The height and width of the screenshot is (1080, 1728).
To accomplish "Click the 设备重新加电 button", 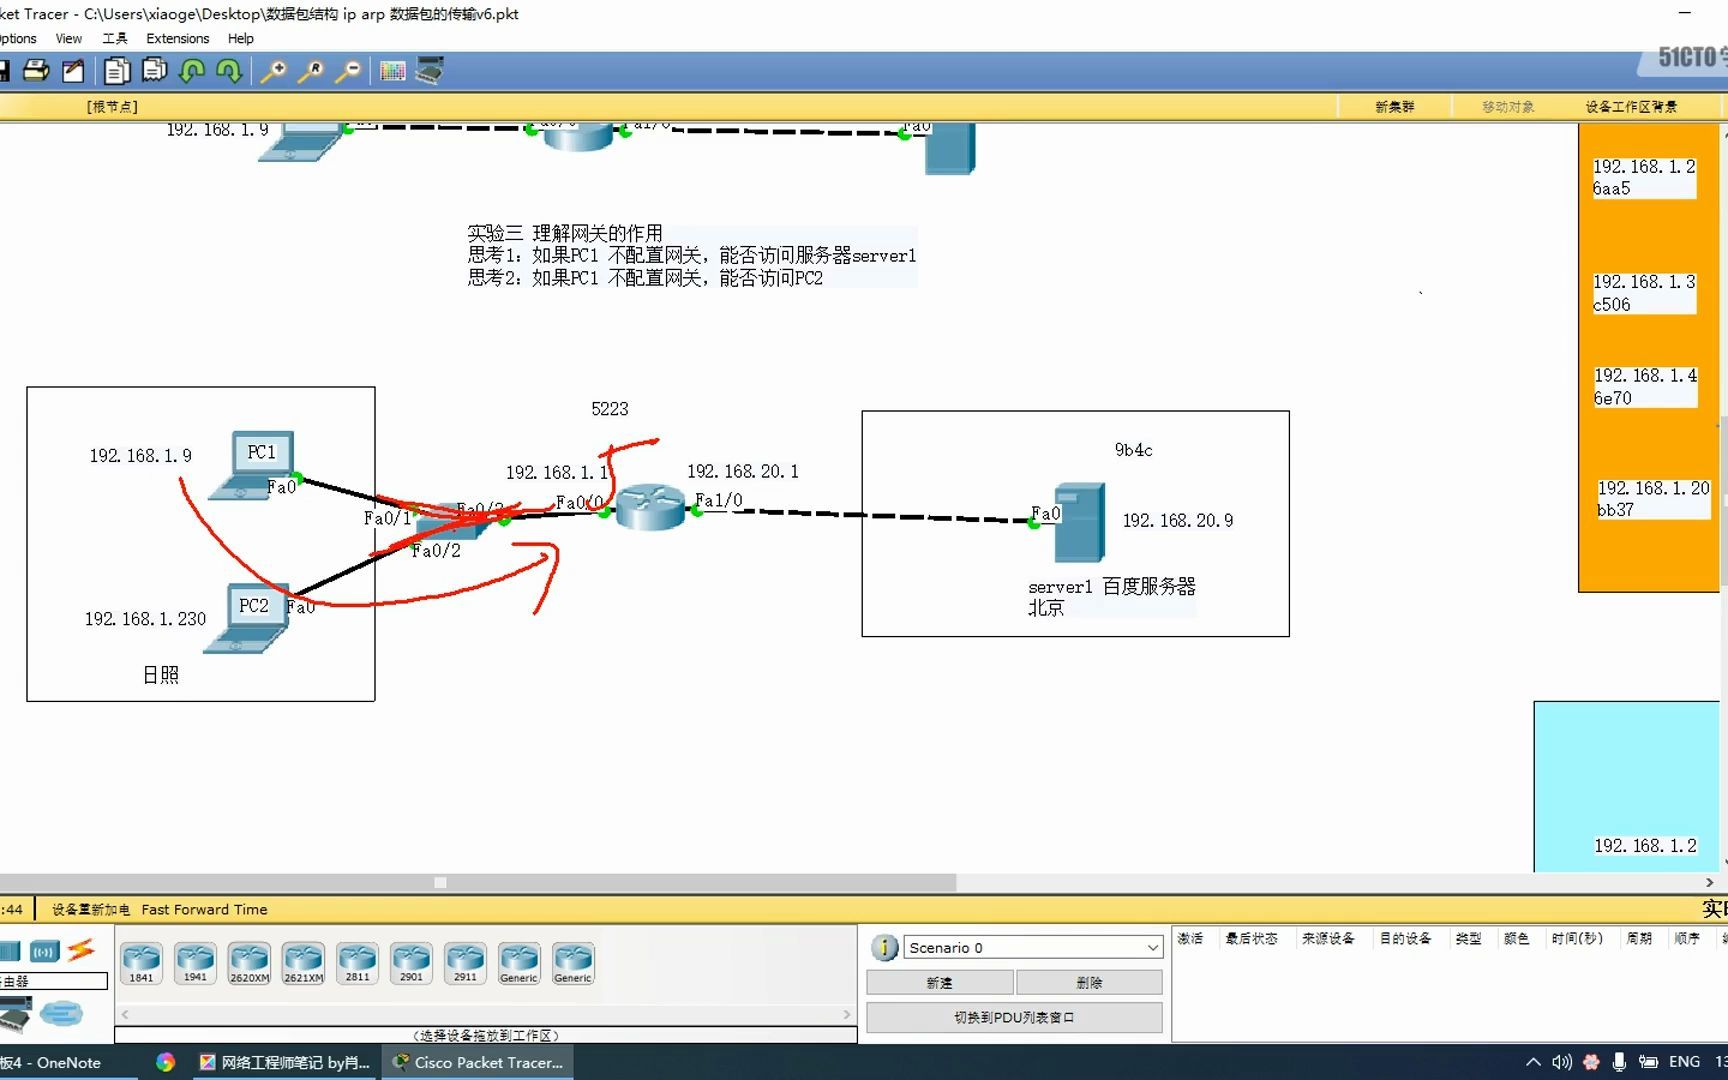I will pyautogui.click(x=91, y=910).
